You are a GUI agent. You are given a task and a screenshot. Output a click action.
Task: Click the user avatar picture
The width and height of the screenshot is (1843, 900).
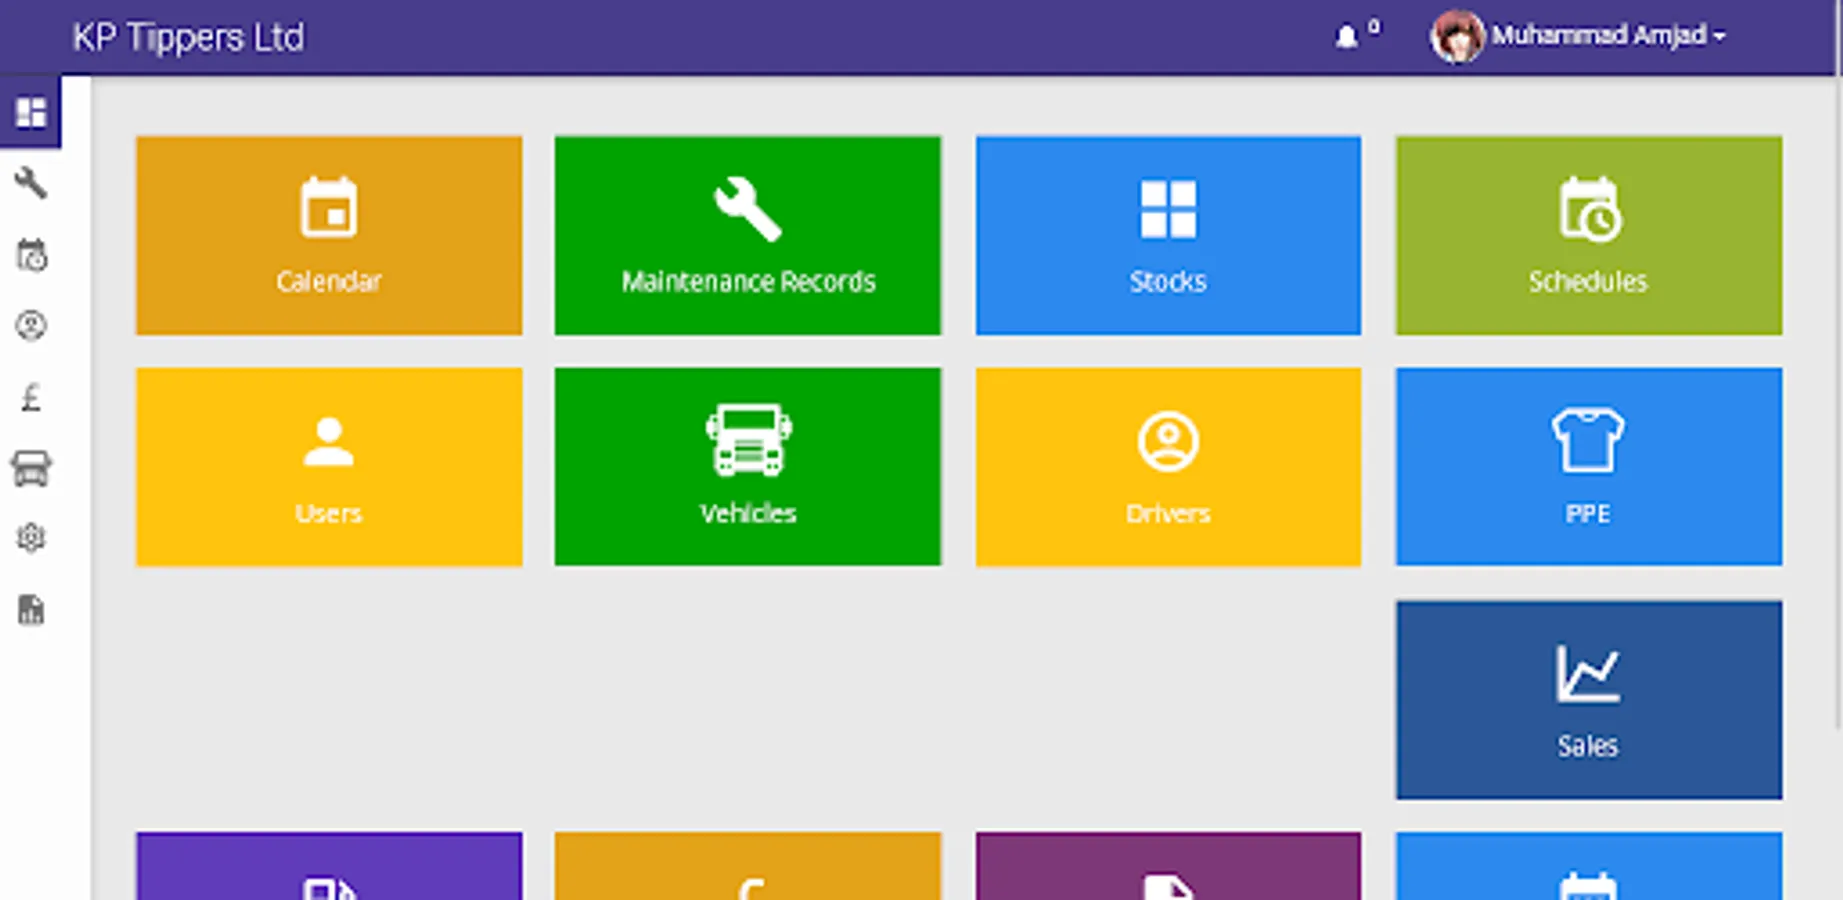click(x=1456, y=37)
